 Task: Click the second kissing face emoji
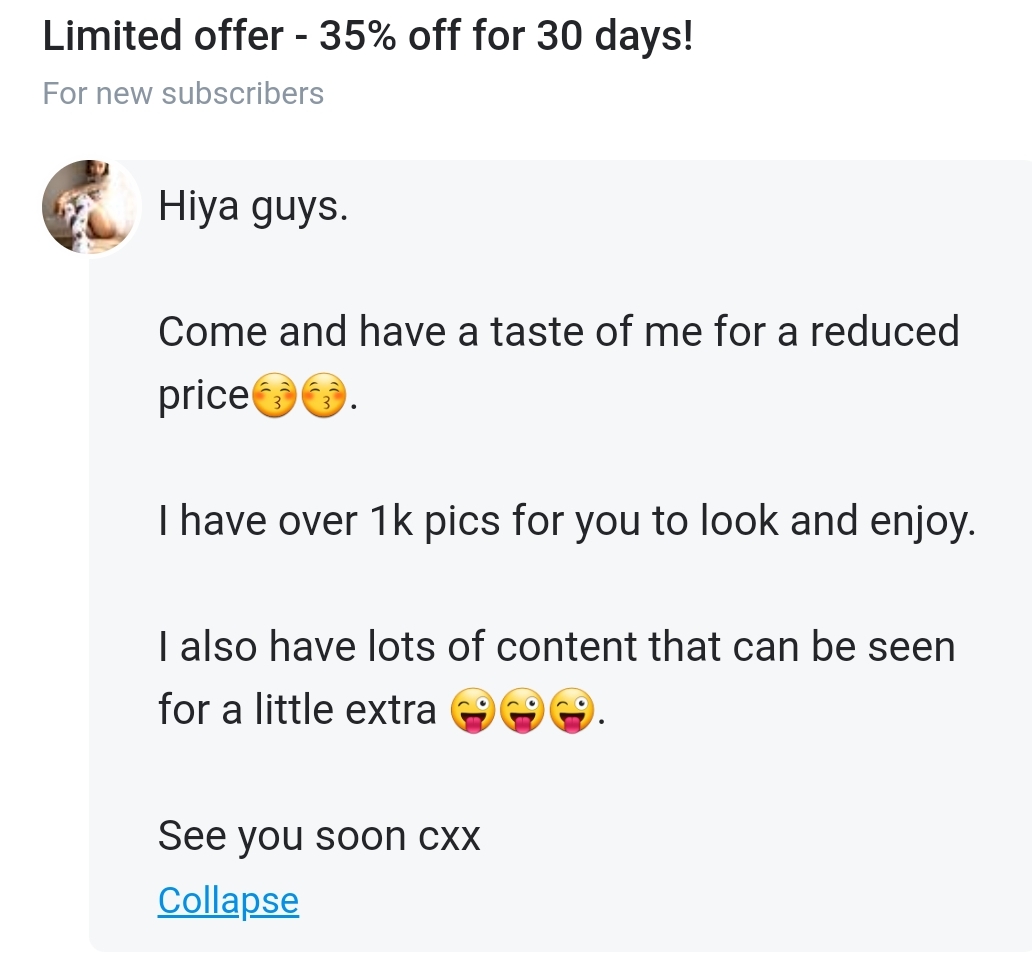324,394
